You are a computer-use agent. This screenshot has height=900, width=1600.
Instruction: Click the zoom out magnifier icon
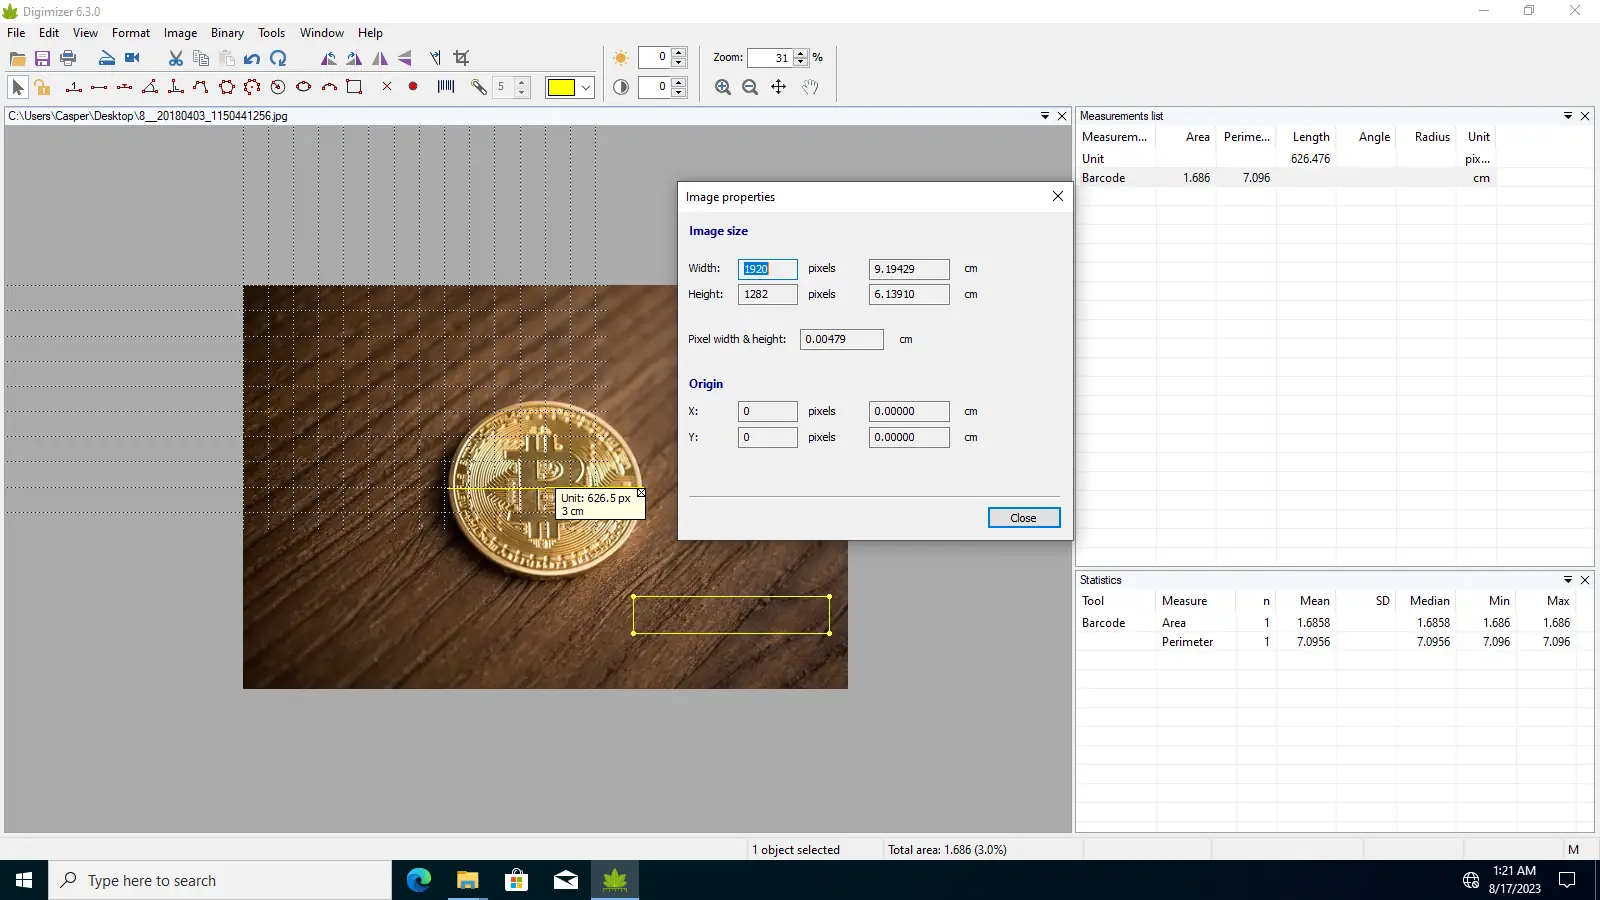tap(750, 87)
